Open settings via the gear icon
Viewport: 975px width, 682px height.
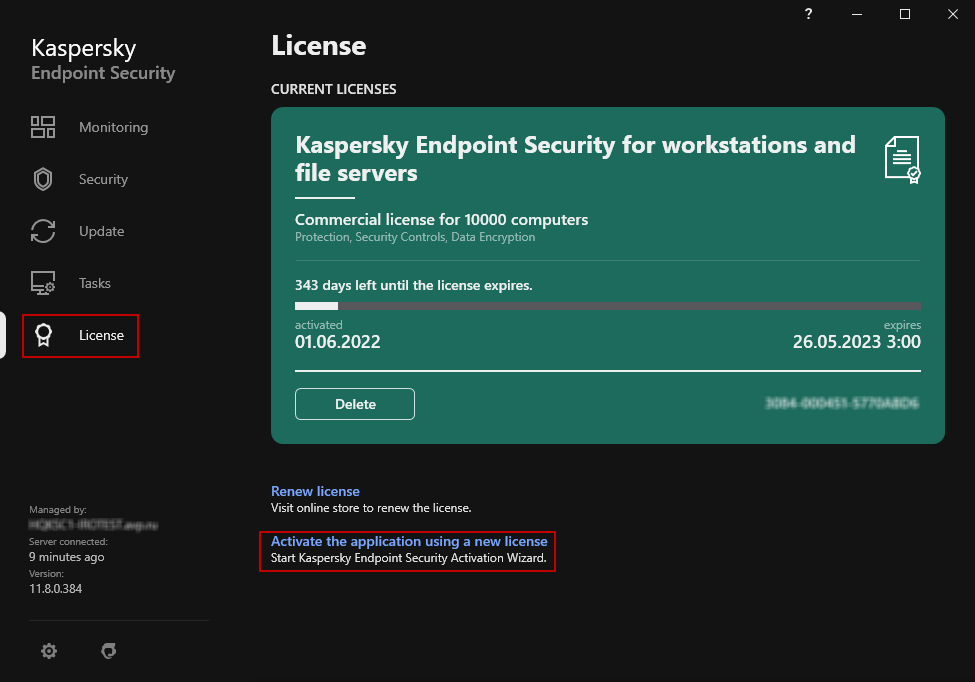tap(49, 651)
